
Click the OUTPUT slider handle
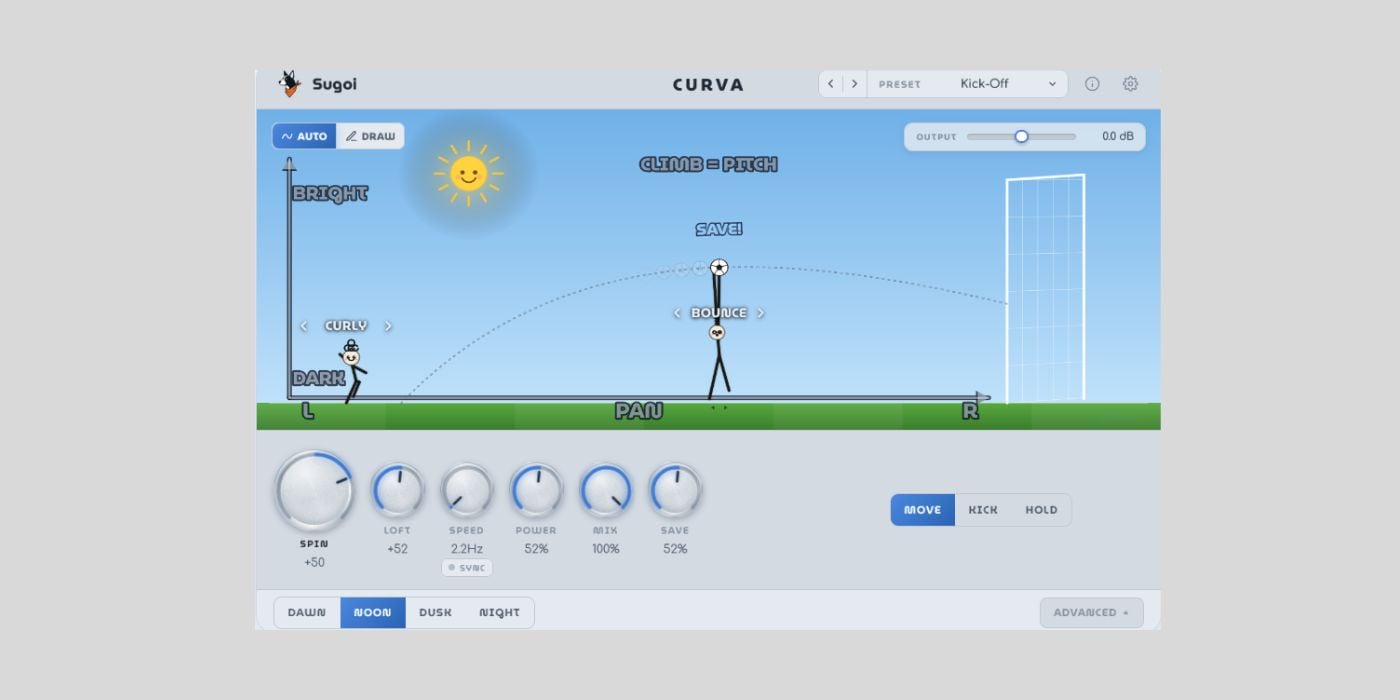point(1021,136)
